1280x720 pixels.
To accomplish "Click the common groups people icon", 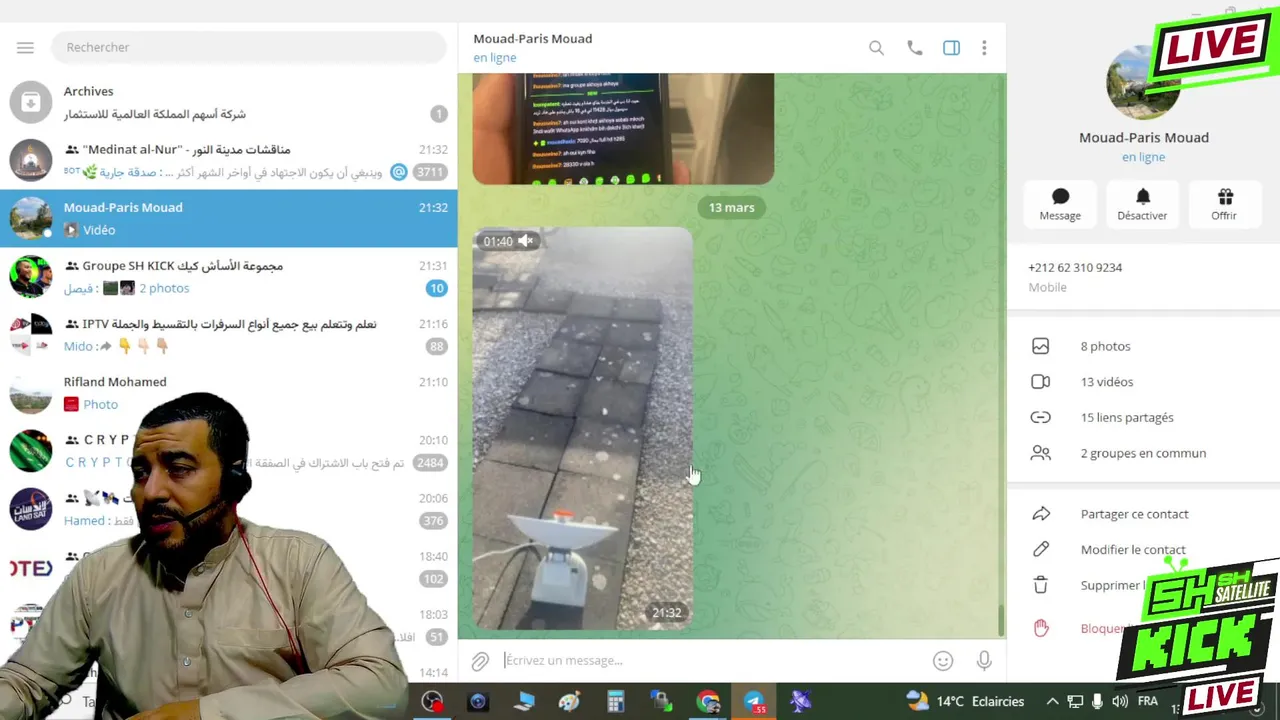I will [1041, 453].
